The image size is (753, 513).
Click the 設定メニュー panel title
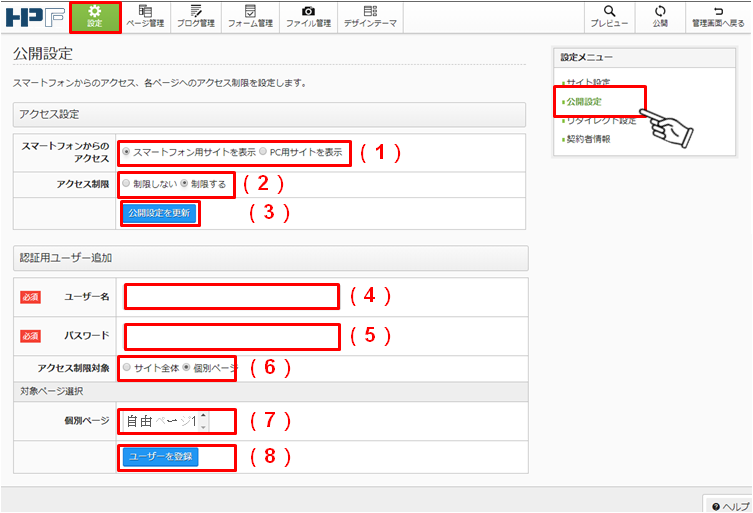click(586, 57)
